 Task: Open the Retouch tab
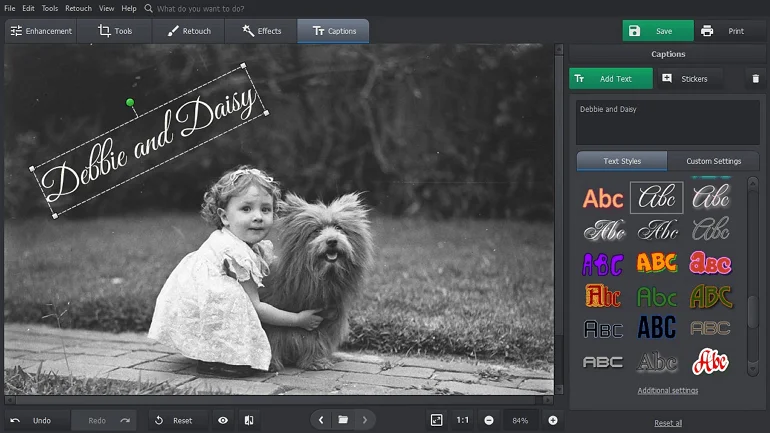(189, 31)
